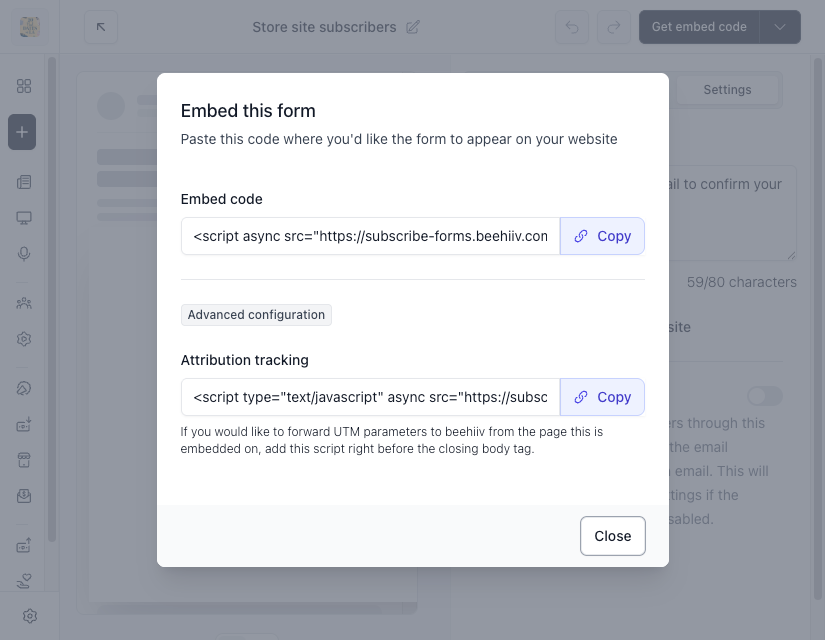Select the attribution tracking code field

370,397
